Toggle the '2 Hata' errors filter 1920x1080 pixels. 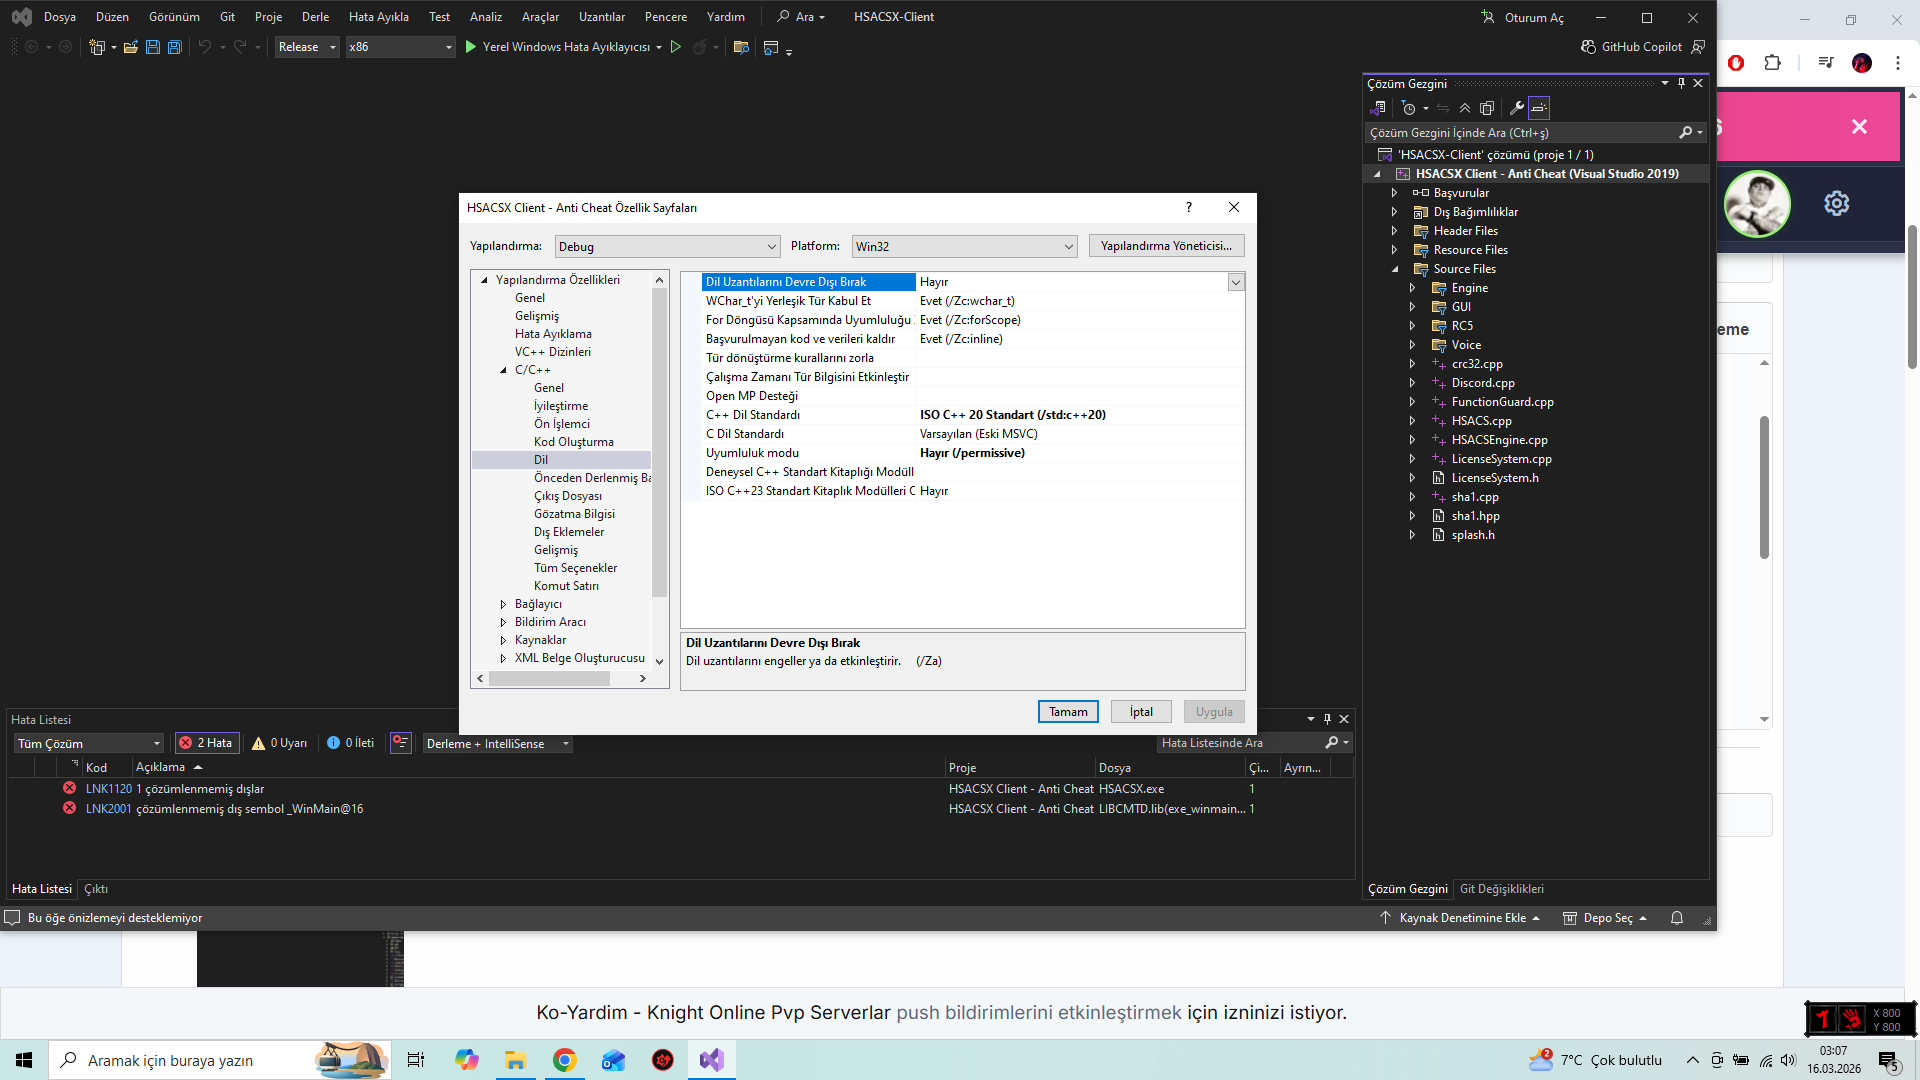pyautogui.click(x=205, y=743)
